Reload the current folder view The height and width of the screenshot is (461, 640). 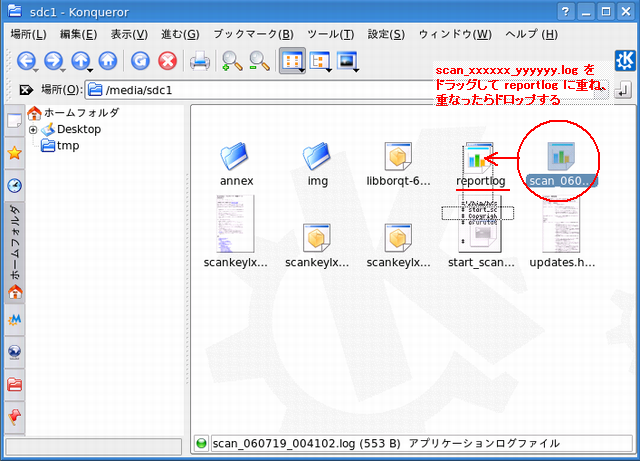140,61
